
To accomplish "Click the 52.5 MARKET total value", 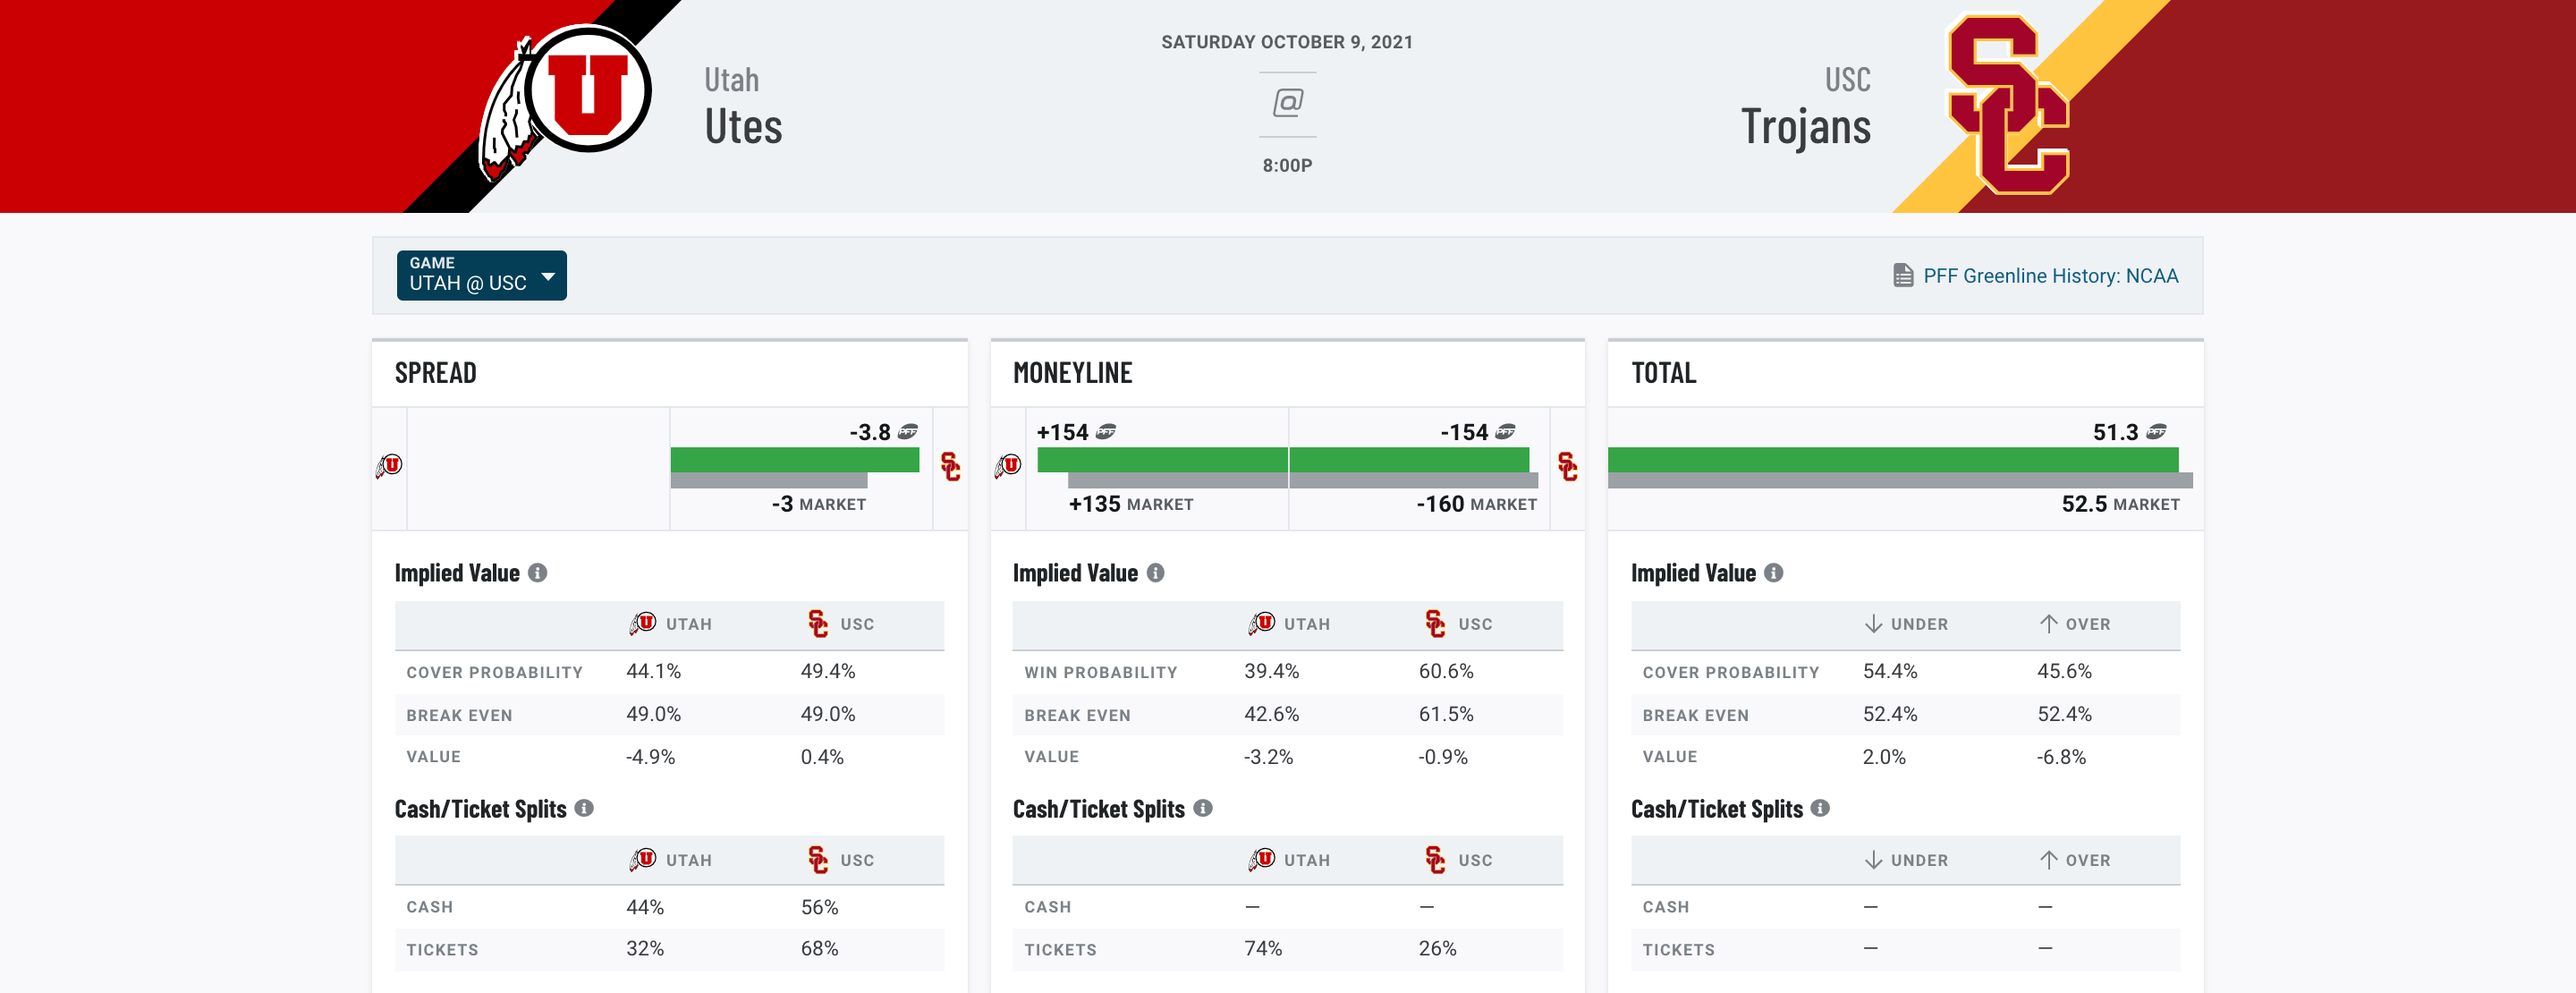I will tap(2121, 504).
